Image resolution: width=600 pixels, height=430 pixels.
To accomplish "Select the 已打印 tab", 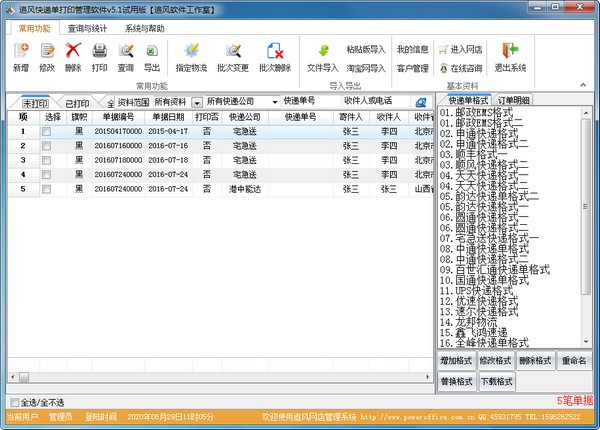I will pyautogui.click(x=77, y=103).
